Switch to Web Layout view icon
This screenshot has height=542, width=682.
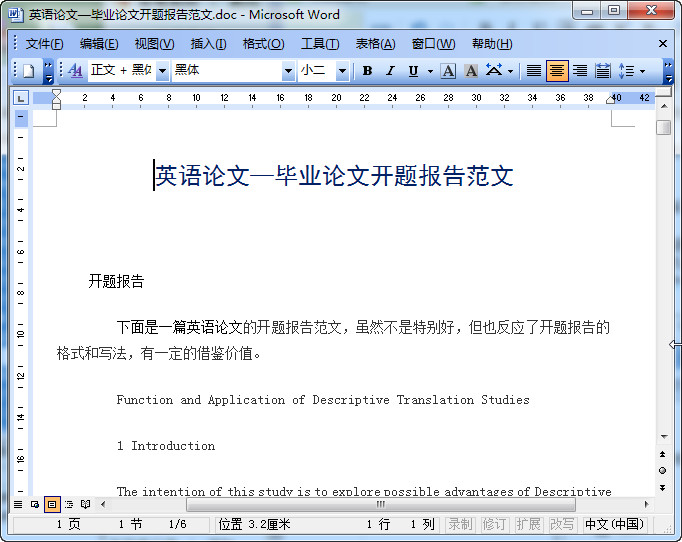point(35,504)
